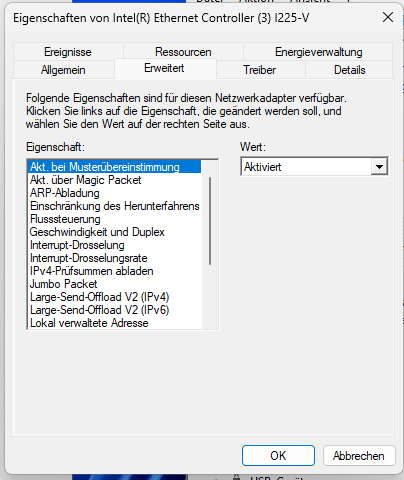This screenshot has width=404, height=480.
Task: Select Interrupt-Drosselungsrate property
Action: pos(115,258)
